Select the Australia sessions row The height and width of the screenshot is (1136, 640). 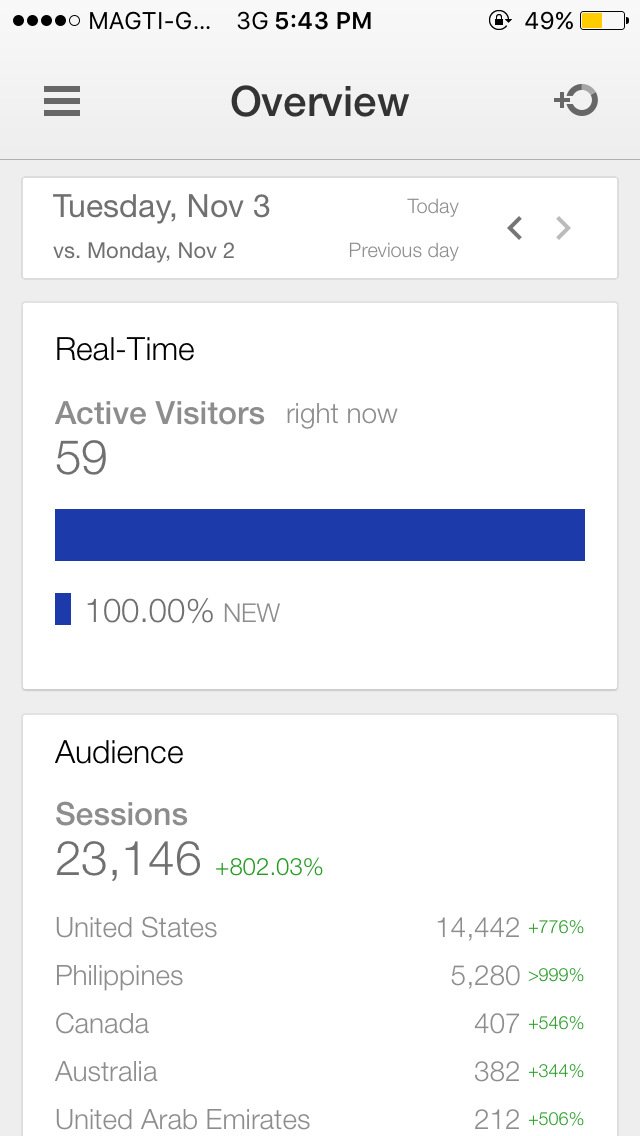coord(320,1072)
